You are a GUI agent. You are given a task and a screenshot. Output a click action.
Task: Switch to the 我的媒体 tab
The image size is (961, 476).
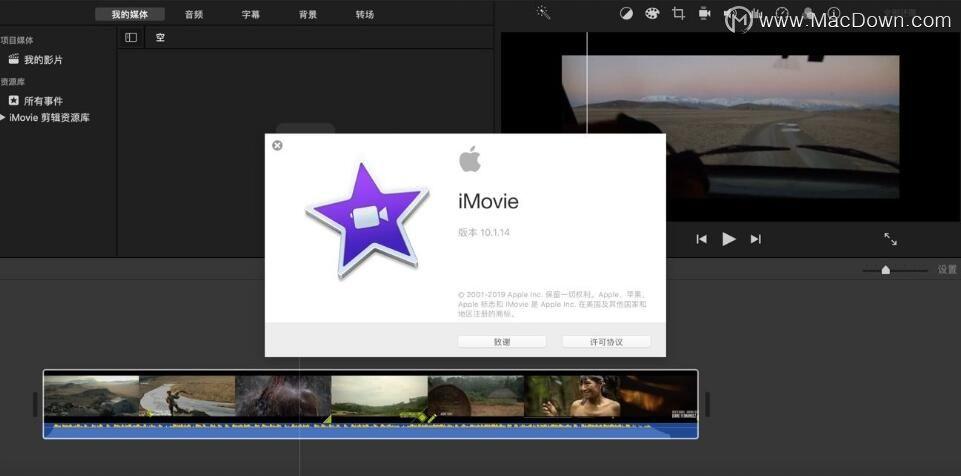point(130,15)
